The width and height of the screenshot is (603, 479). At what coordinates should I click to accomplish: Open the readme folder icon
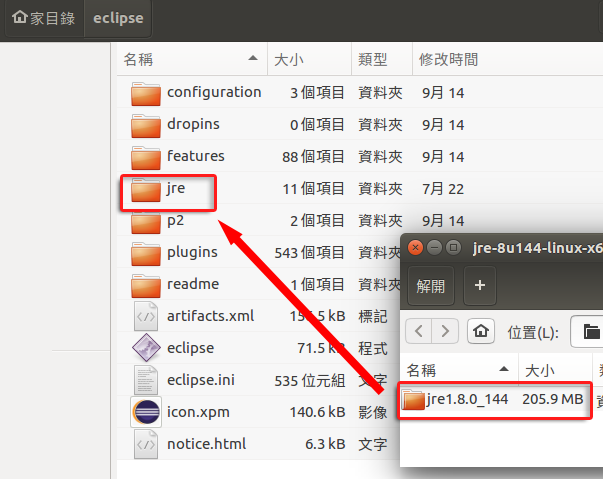(145, 285)
